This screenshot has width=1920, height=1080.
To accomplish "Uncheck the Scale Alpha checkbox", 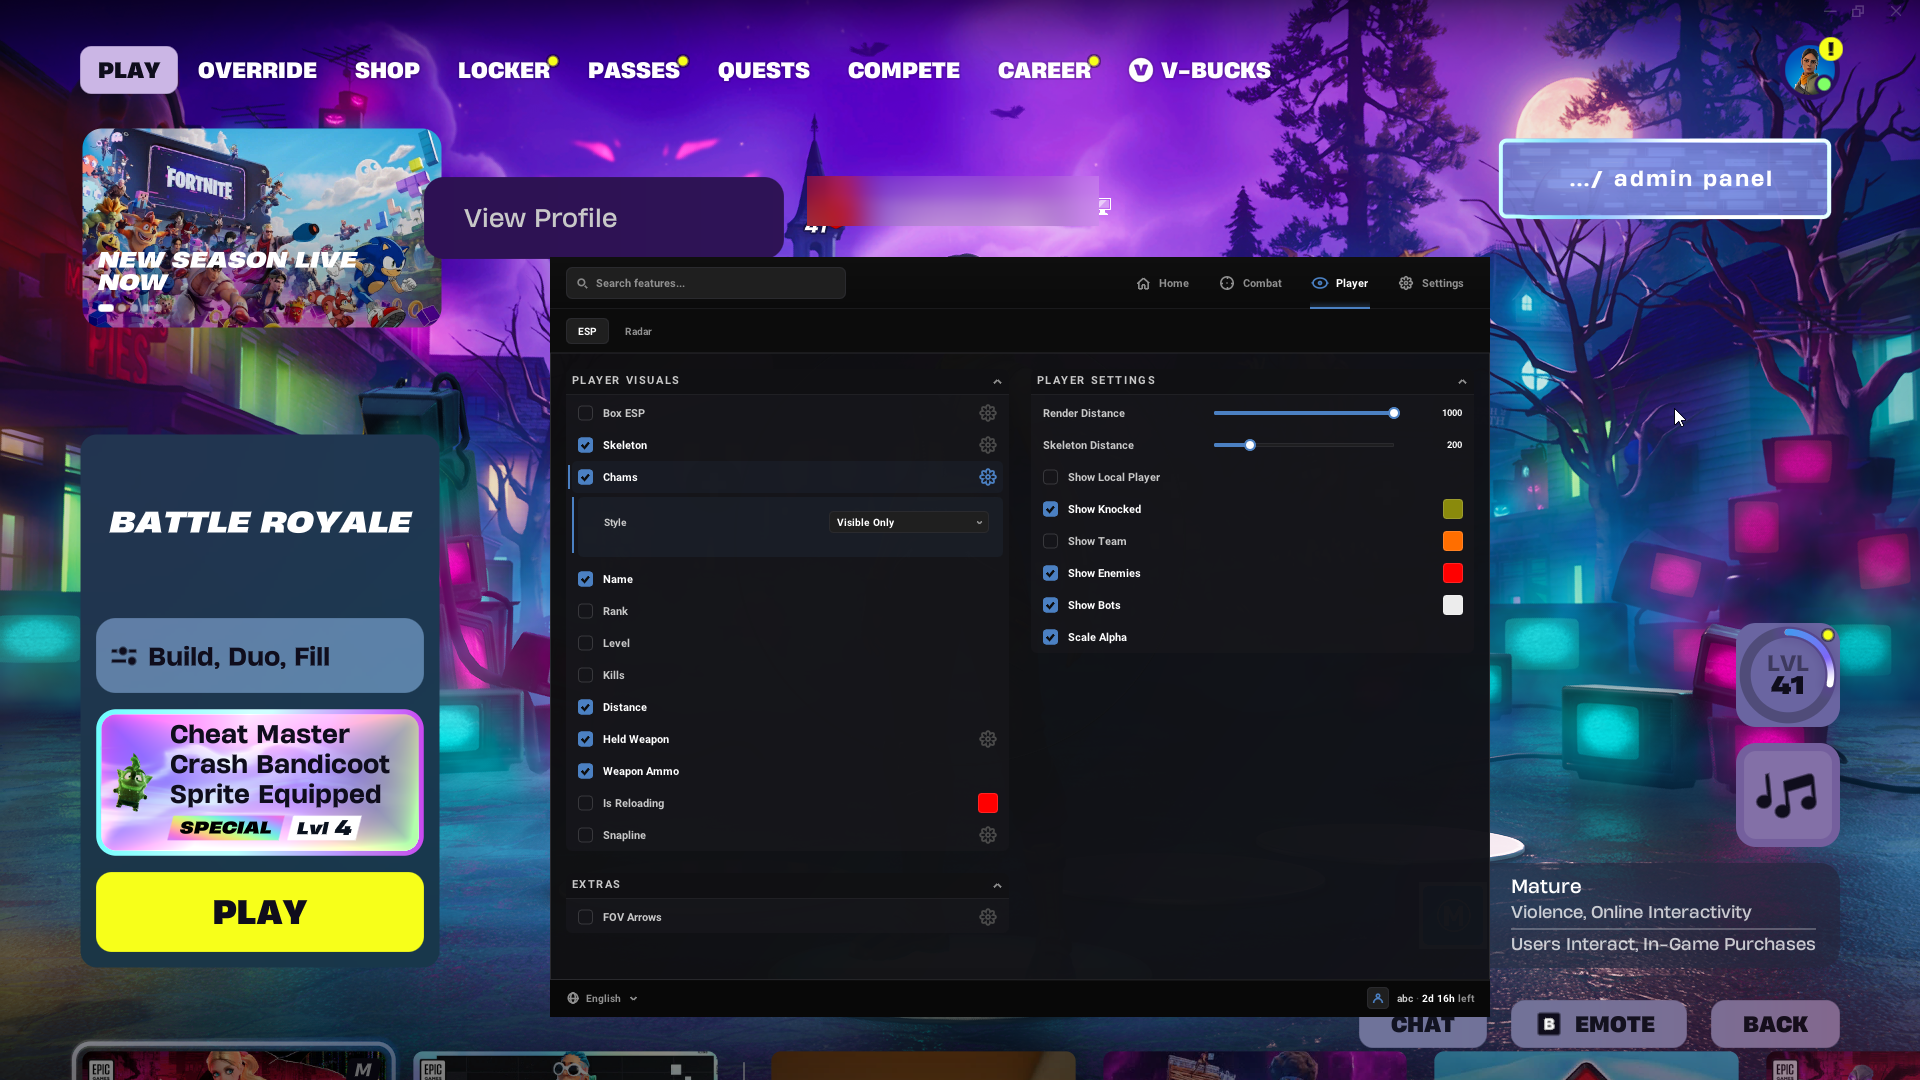I will coord(1051,637).
